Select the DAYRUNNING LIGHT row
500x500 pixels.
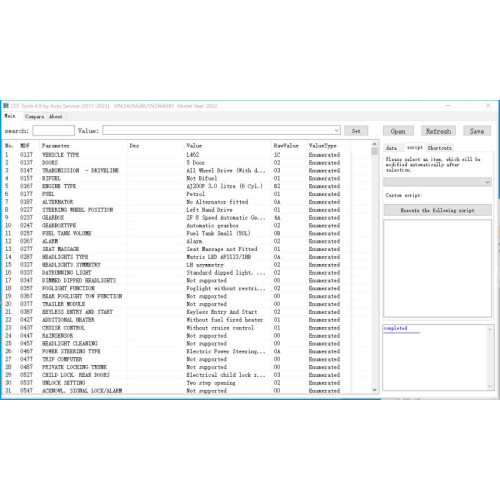tap(187, 273)
